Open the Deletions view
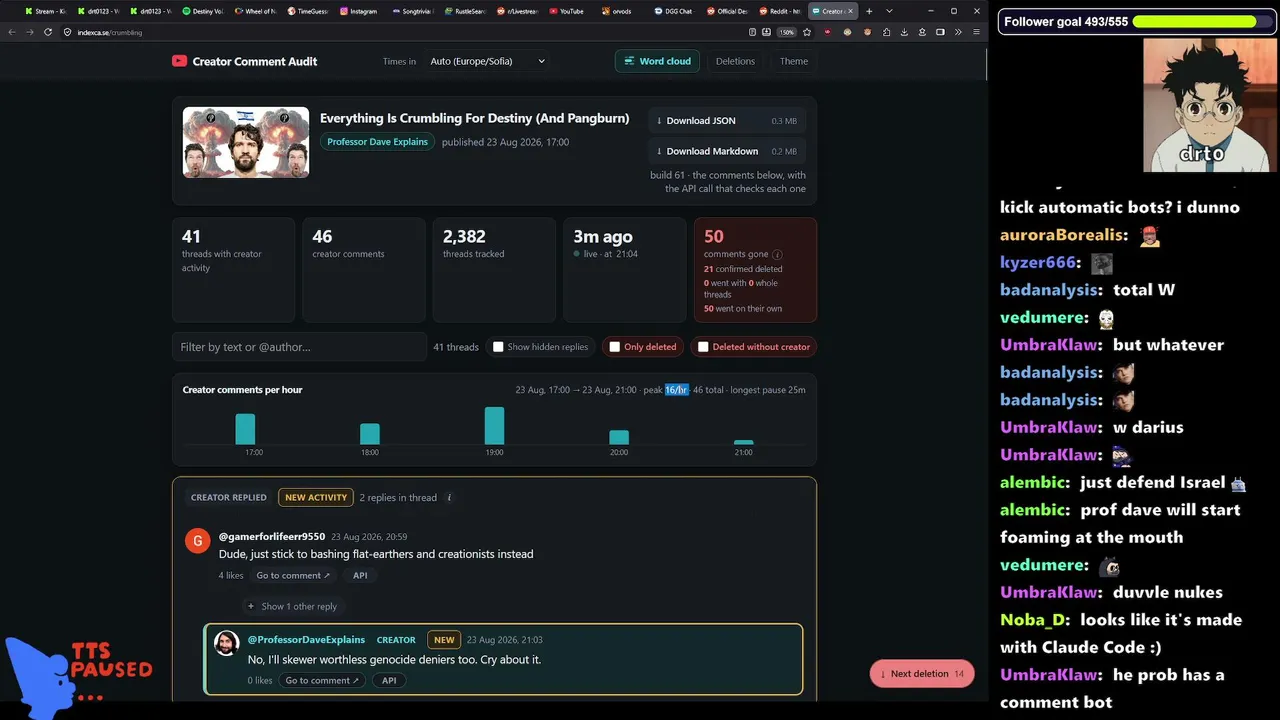The image size is (1280, 720). 735,61
